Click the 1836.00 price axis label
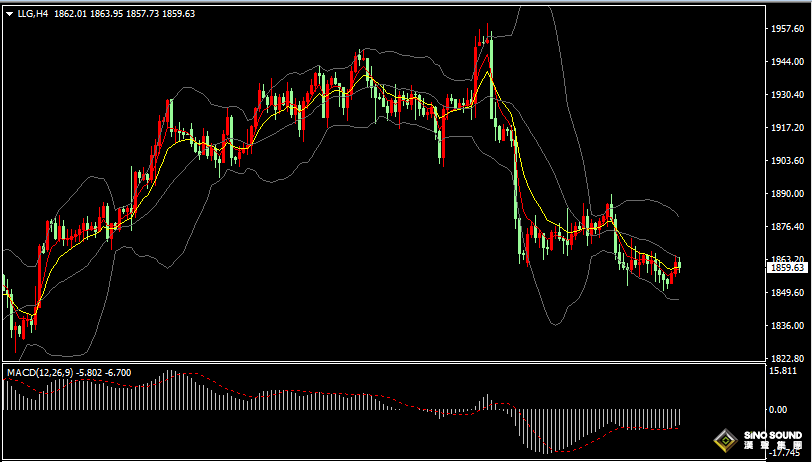The image size is (812, 462). click(788, 326)
